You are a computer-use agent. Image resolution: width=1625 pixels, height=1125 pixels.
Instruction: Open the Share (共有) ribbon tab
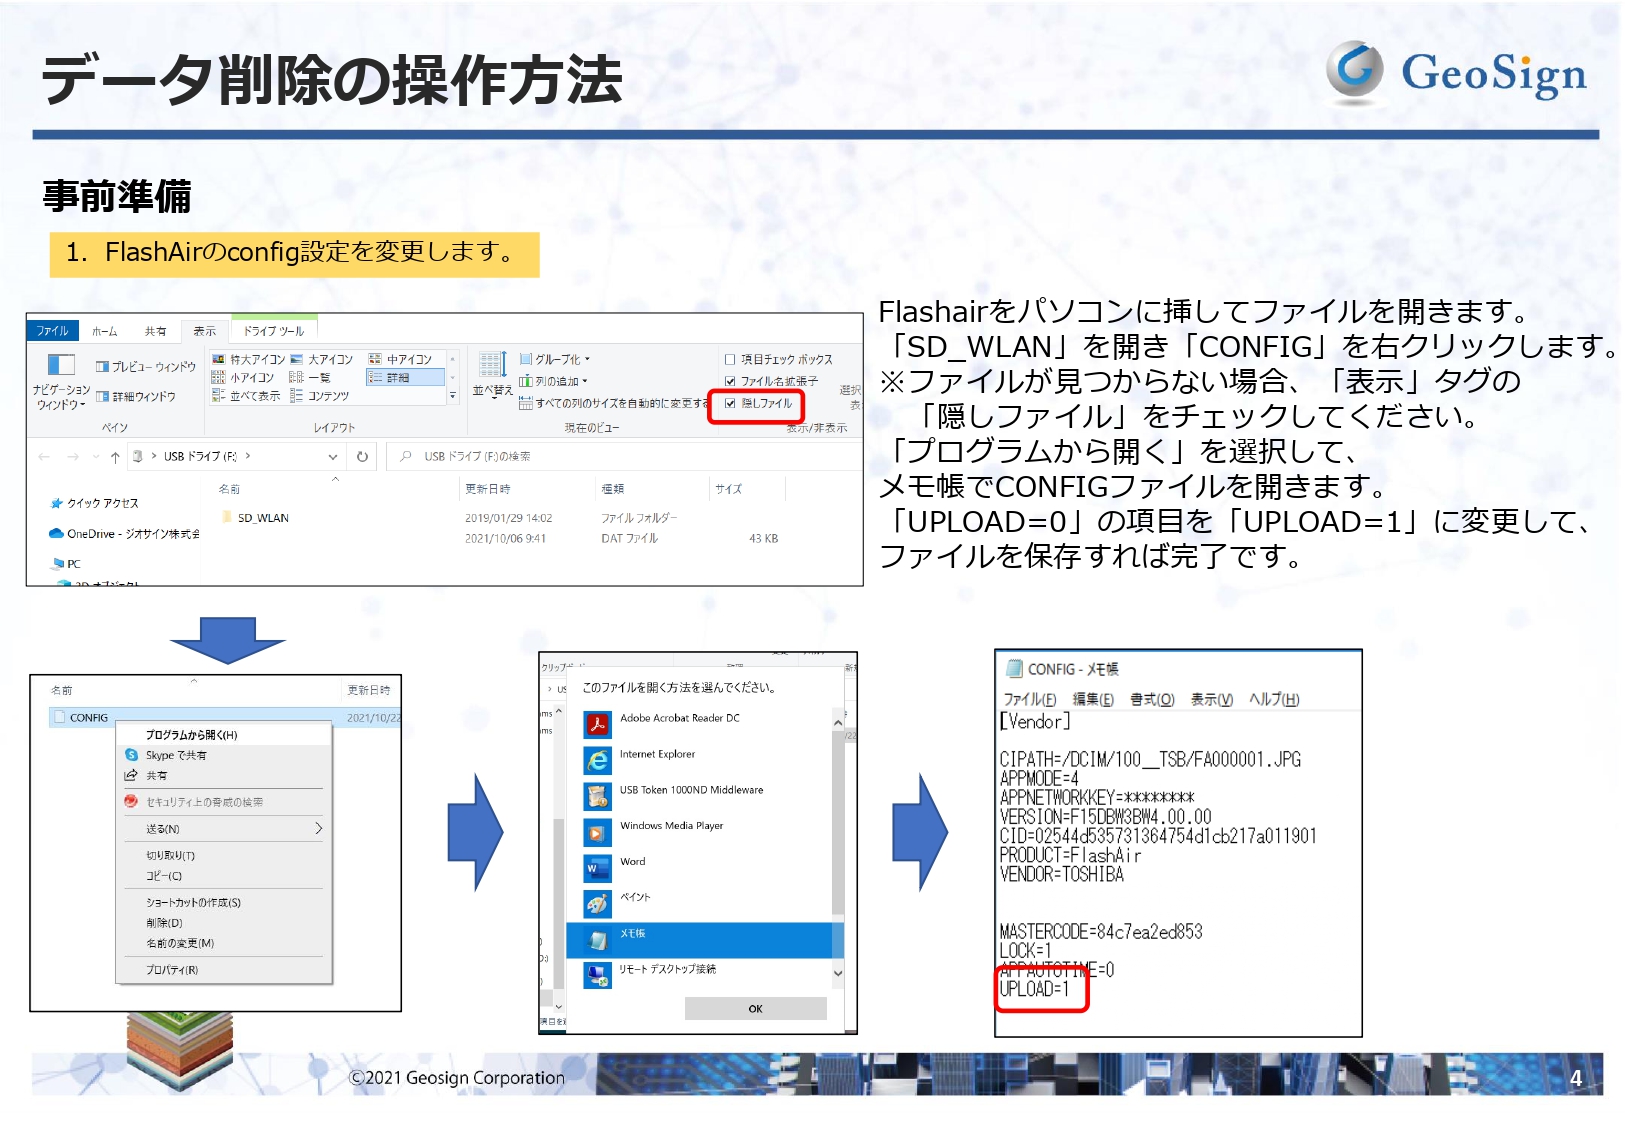click(155, 331)
